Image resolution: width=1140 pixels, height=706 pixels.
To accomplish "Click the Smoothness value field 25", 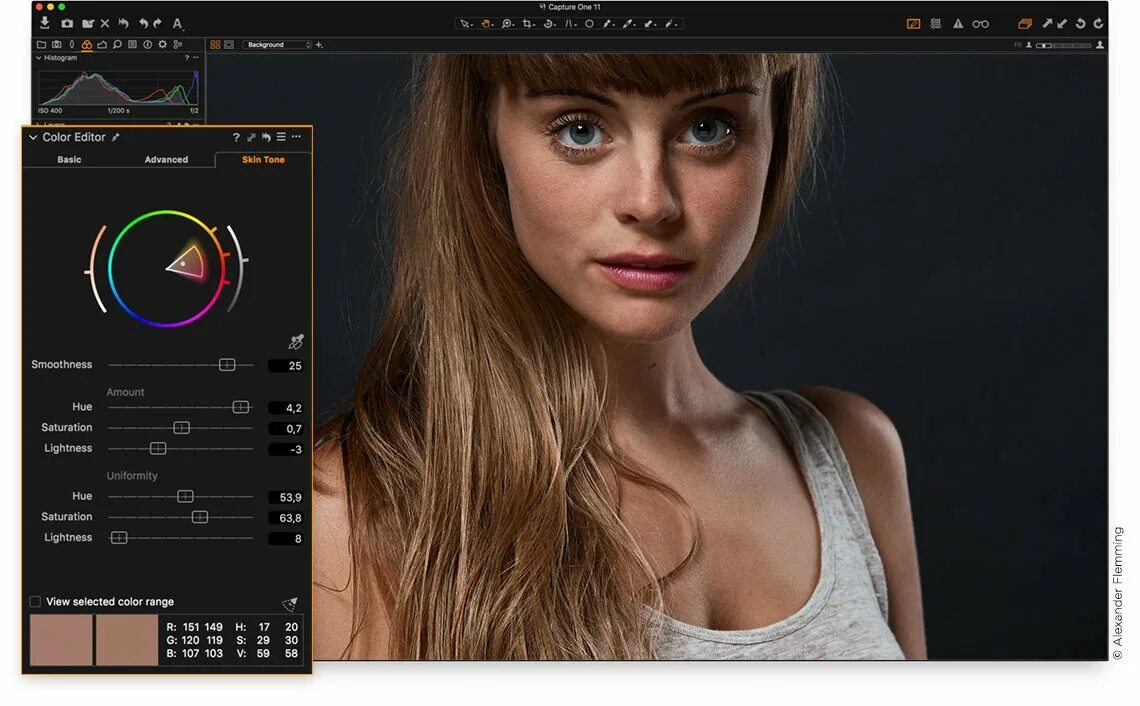I will tap(286, 366).
